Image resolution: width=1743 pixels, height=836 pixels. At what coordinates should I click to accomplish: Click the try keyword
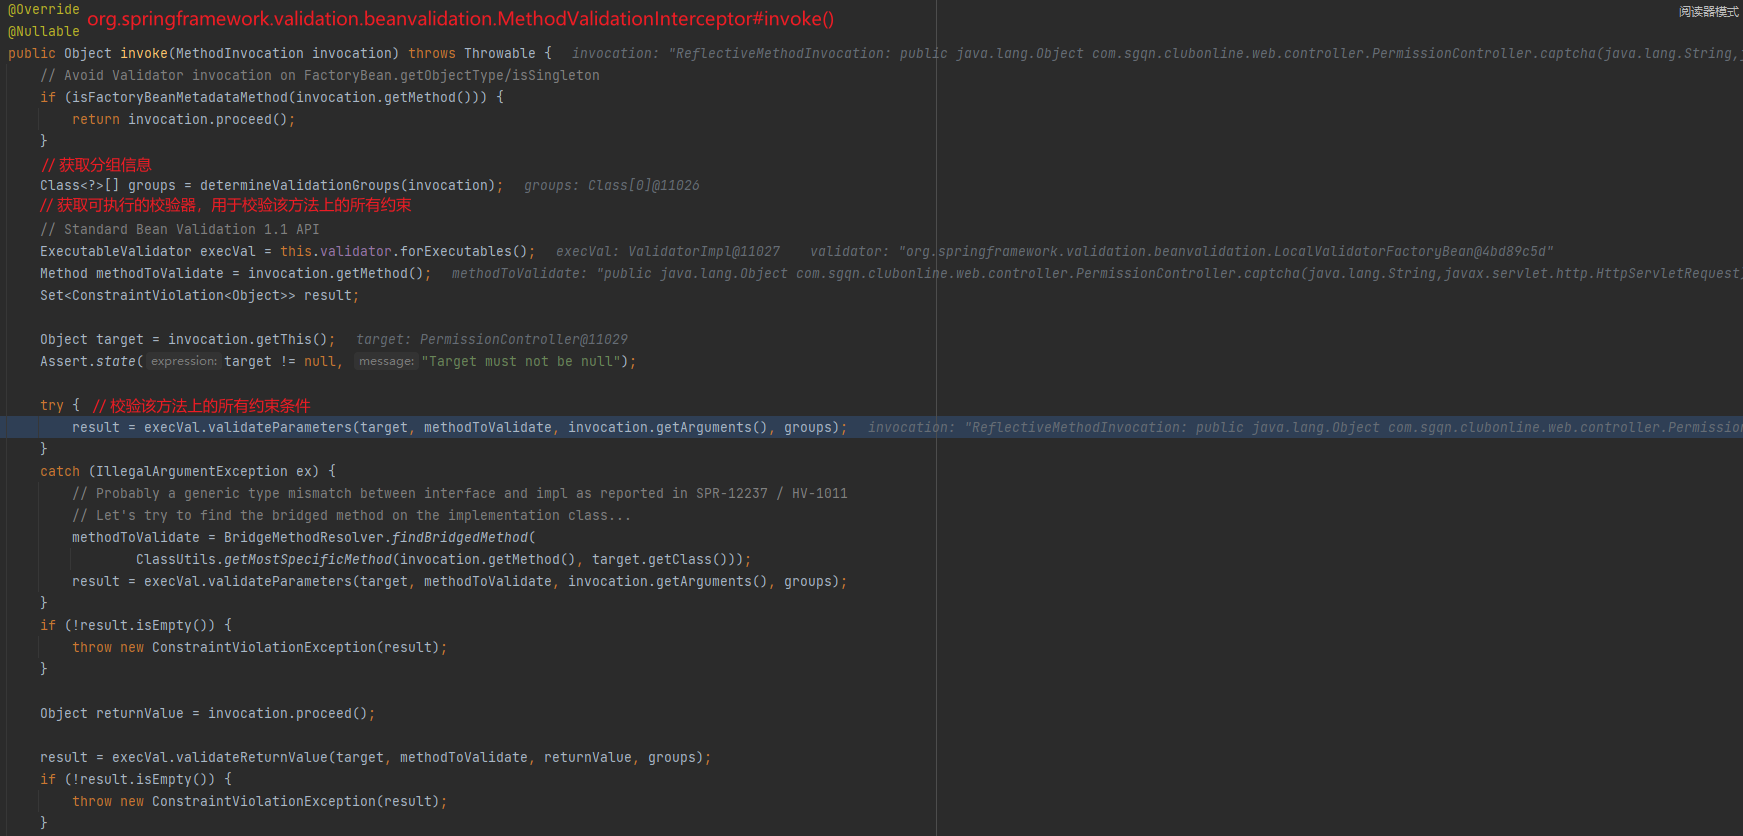tap(52, 405)
